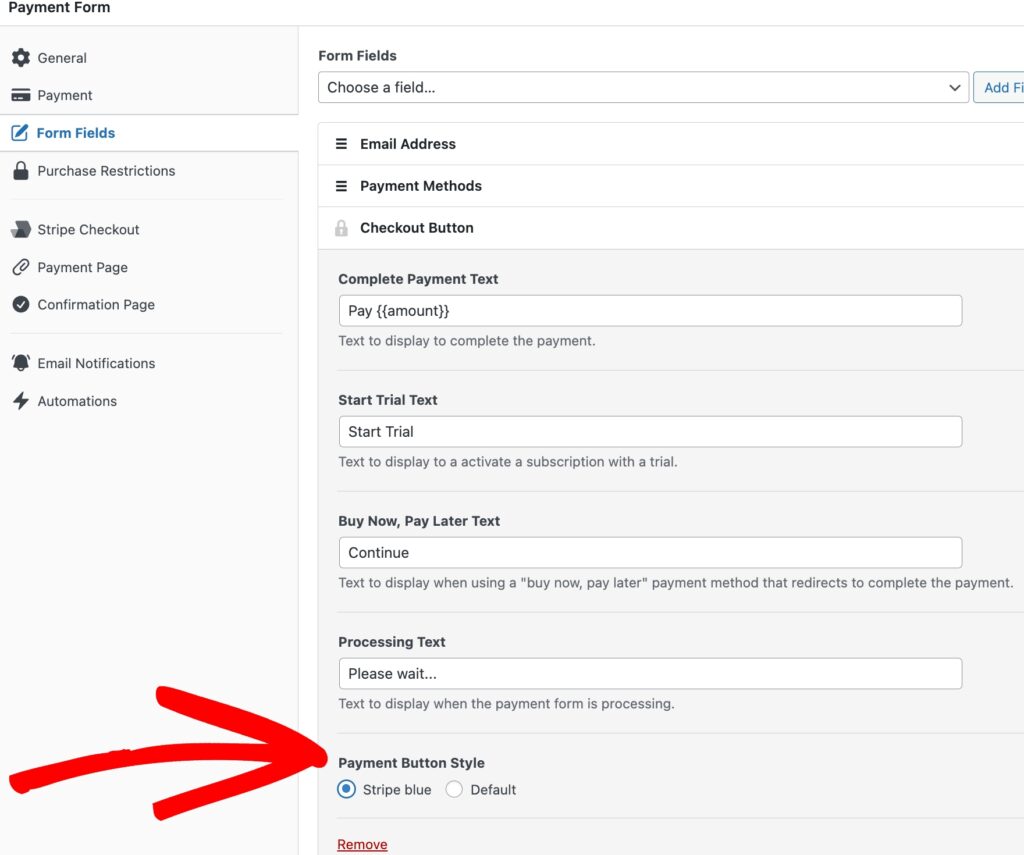Click the Payment Page link icon
Screen dimensions: 1024x855
pos(20,268)
